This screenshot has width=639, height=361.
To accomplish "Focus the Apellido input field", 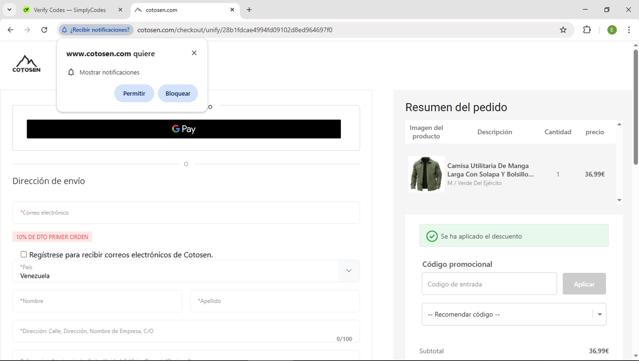I will pyautogui.click(x=275, y=301).
